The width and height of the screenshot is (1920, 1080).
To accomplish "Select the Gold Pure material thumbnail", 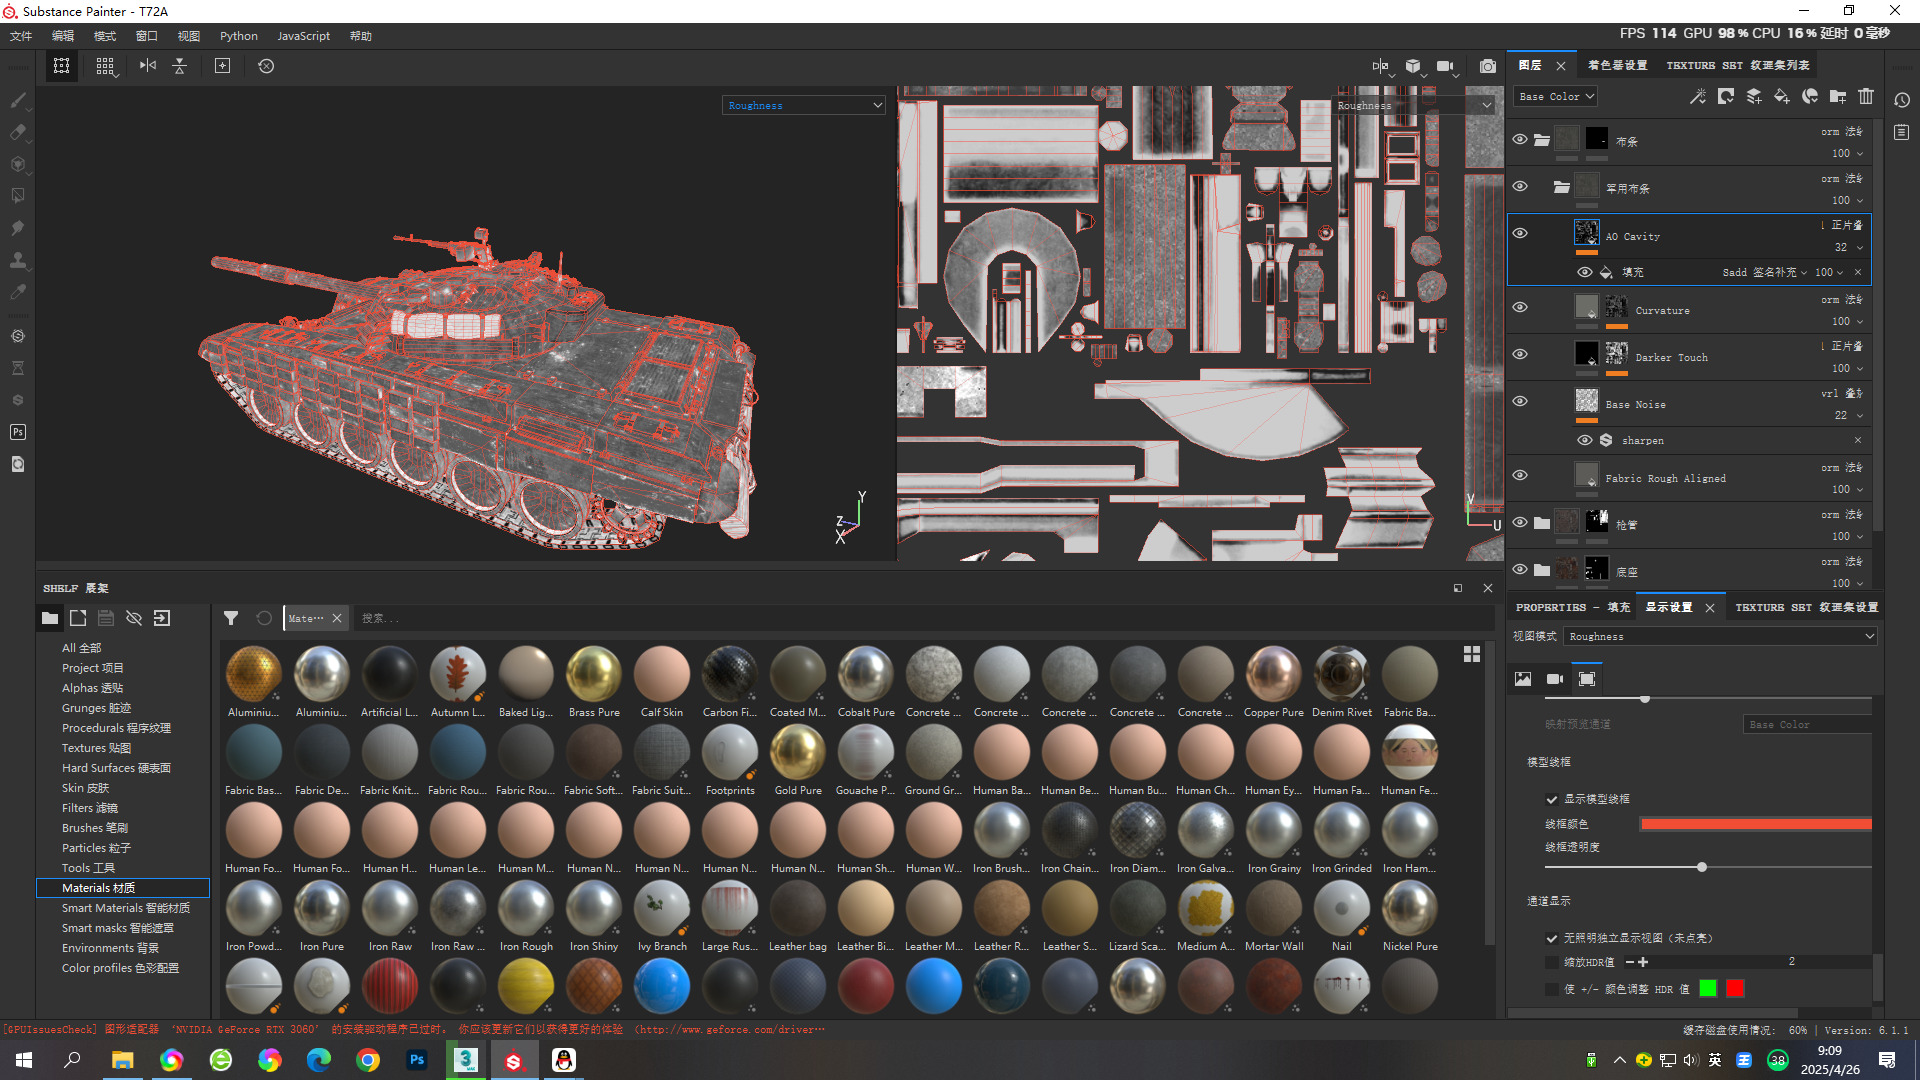I will (798, 754).
